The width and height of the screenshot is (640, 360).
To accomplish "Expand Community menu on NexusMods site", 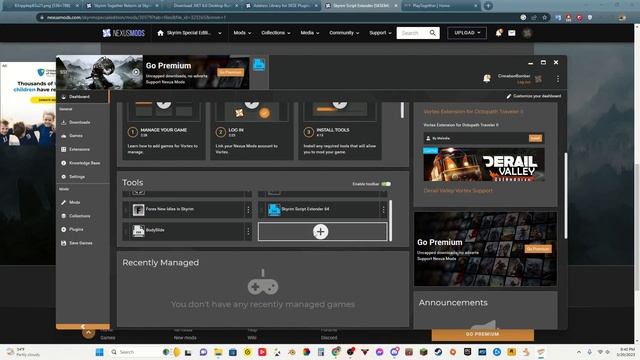I will (x=344, y=33).
